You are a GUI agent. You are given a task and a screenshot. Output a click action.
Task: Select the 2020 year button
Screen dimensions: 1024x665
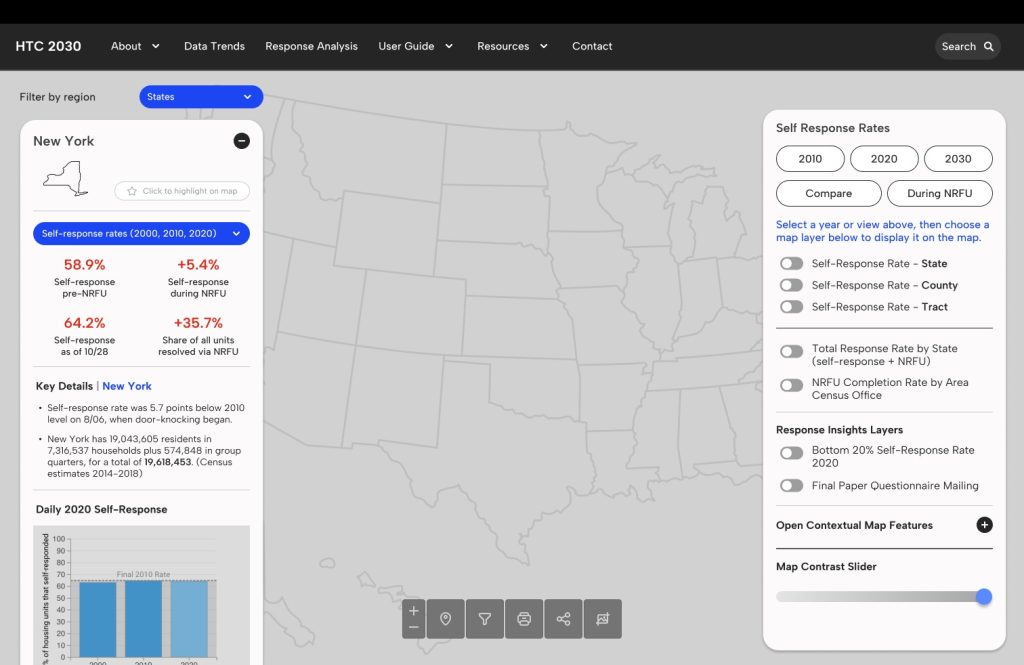(884, 159)
